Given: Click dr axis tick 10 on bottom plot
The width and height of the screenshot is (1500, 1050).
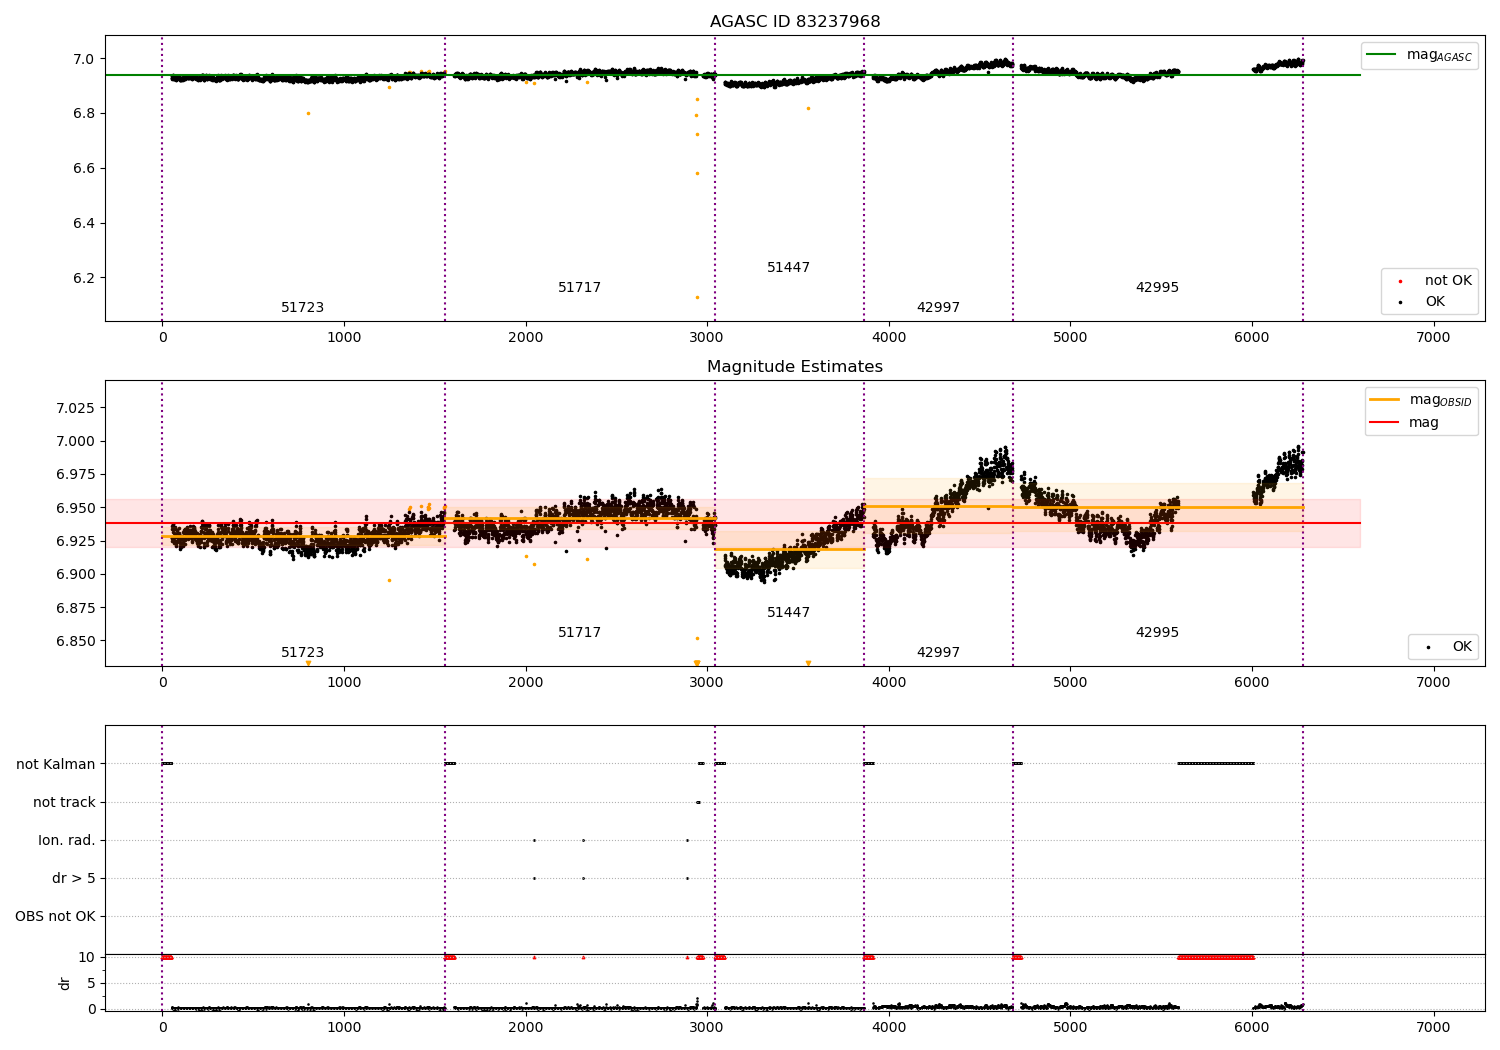Looking at the screenshot, I should tap(87, 957).
